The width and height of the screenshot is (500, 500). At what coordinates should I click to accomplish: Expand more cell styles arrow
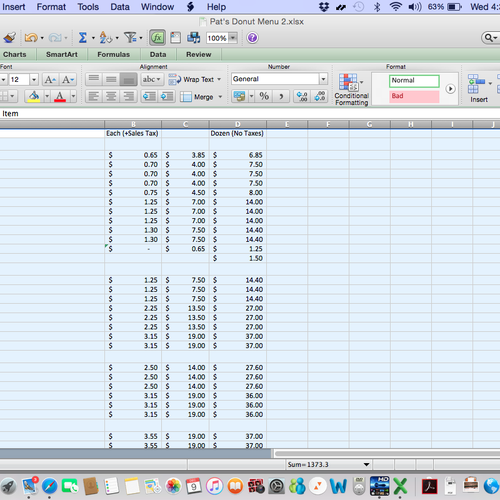[x=450, y=89]
